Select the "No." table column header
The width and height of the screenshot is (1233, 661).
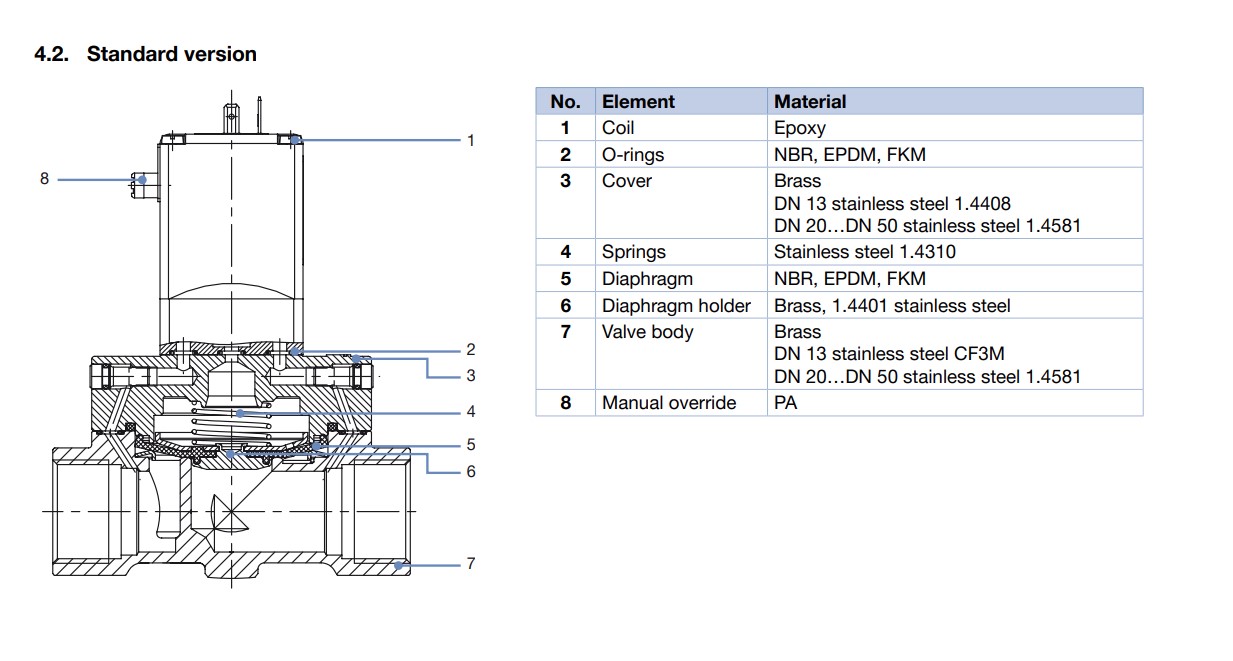565,101
